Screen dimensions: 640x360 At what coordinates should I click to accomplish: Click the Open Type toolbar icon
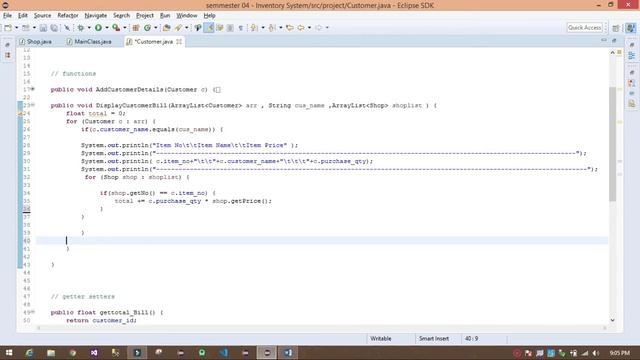(167, 28)
